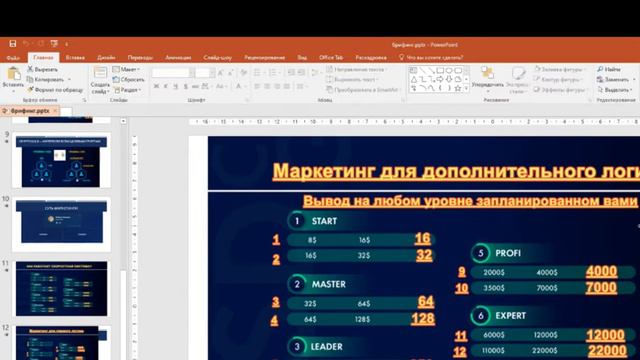Switch to the Вставка tab
640x360 pixels.
click(x=75, y=58)
